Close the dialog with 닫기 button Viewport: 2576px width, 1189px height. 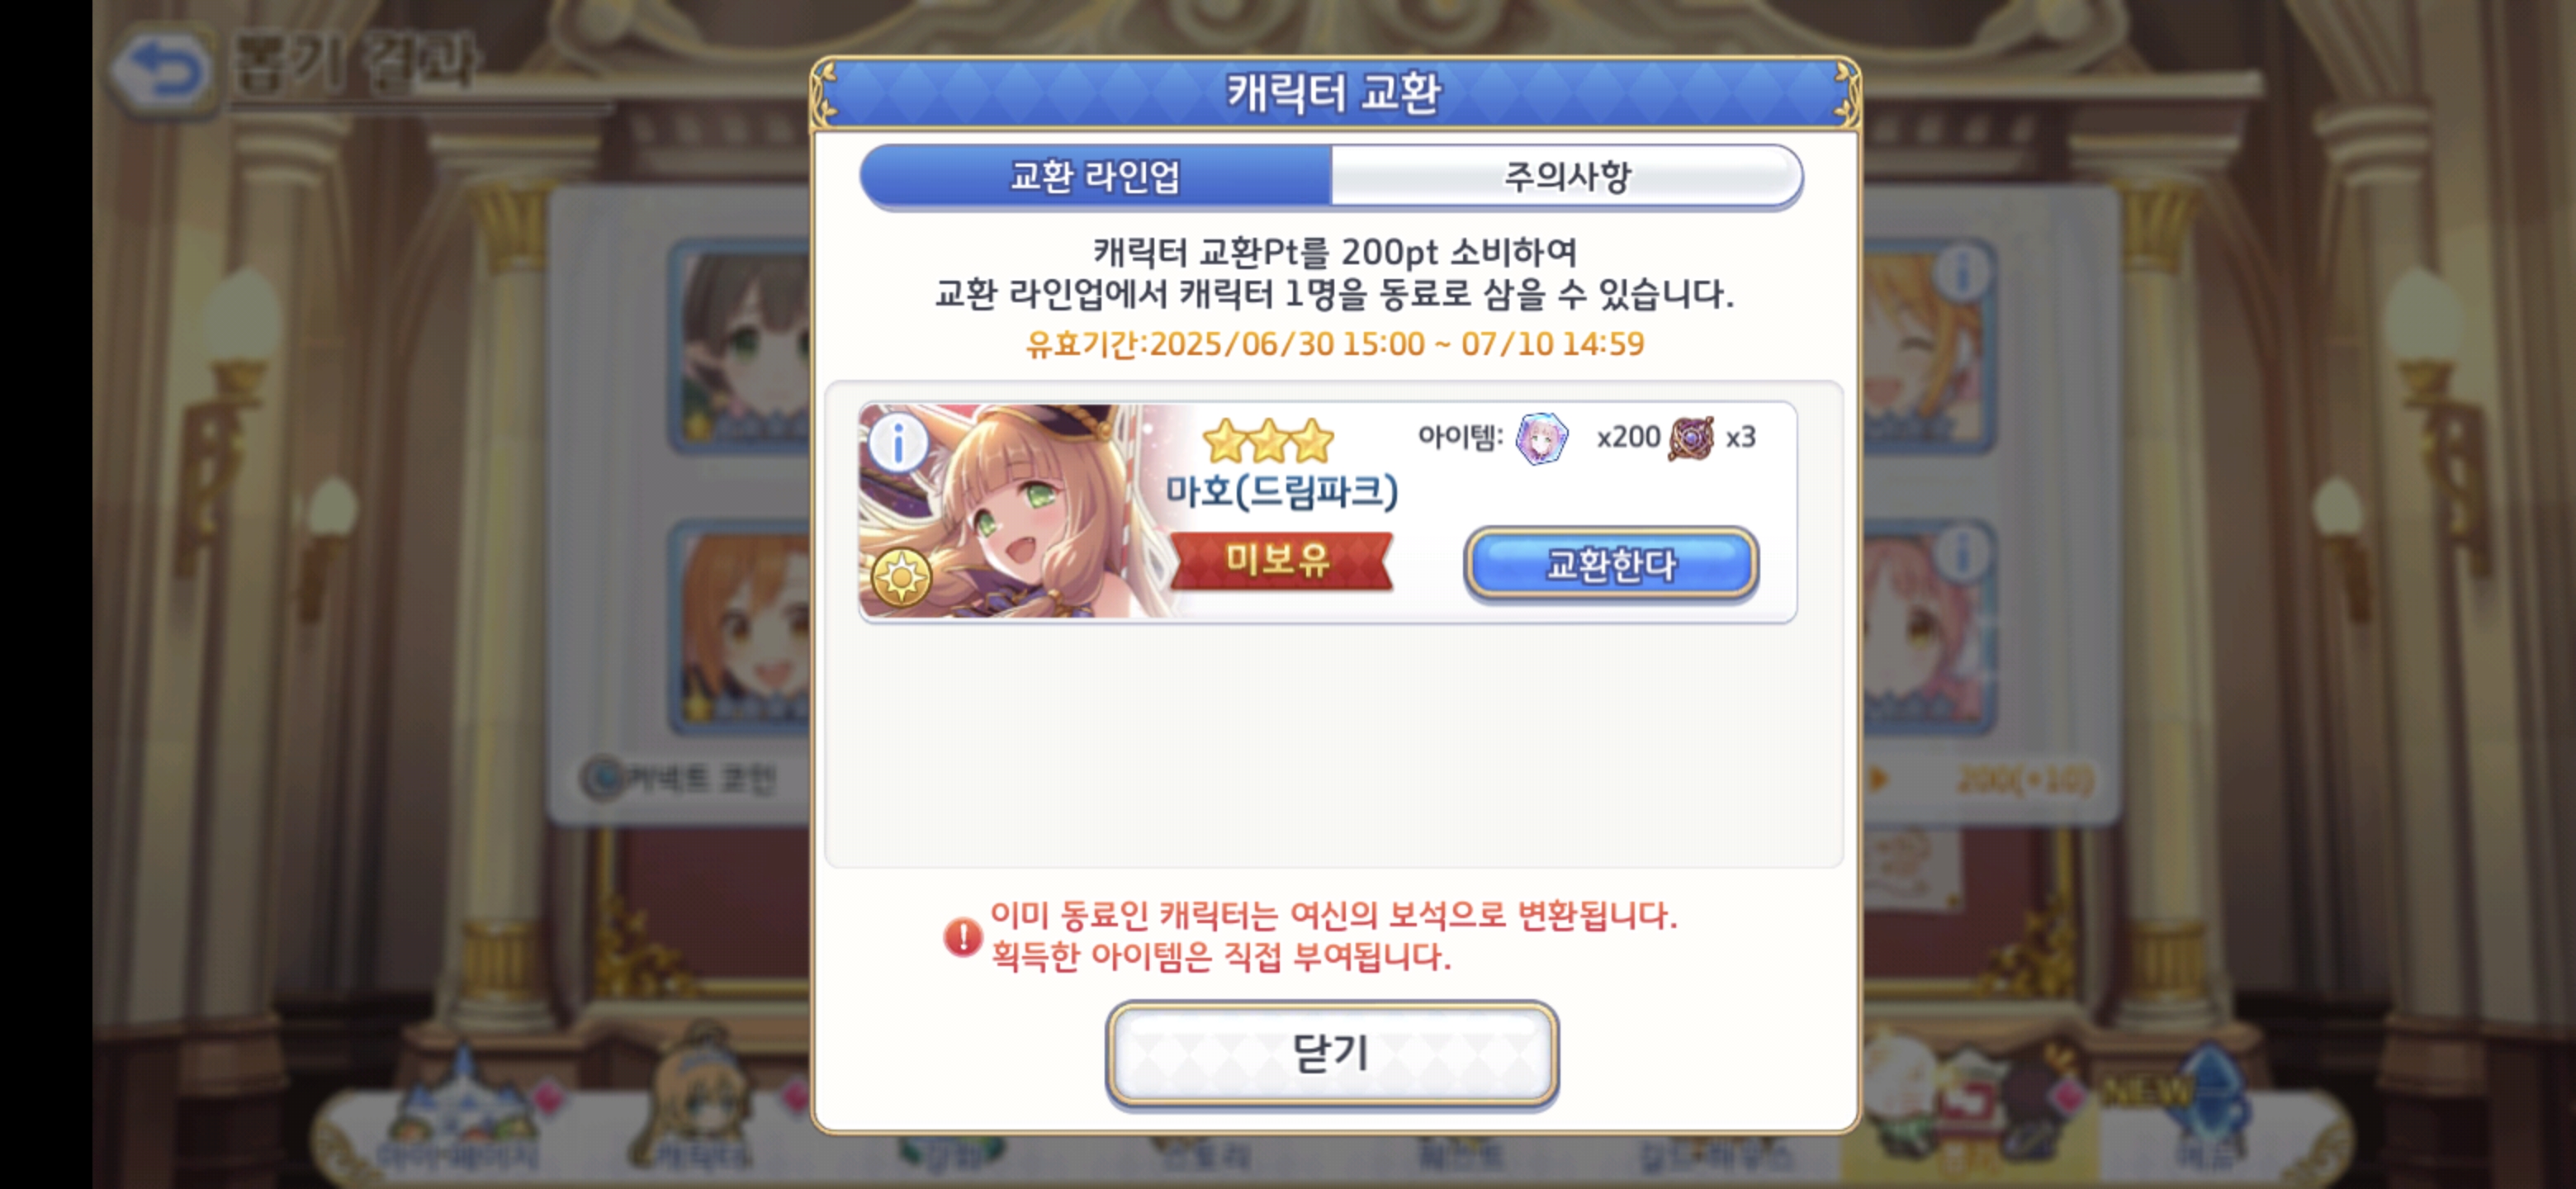[x=1331, y=1054]
